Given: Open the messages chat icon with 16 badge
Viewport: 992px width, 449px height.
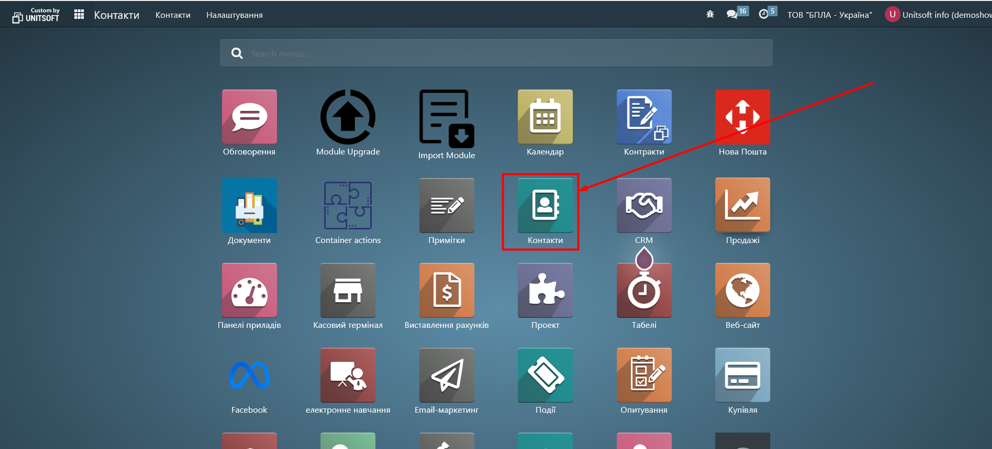Looking at the screenshot, I should click(x=732, y=15).
